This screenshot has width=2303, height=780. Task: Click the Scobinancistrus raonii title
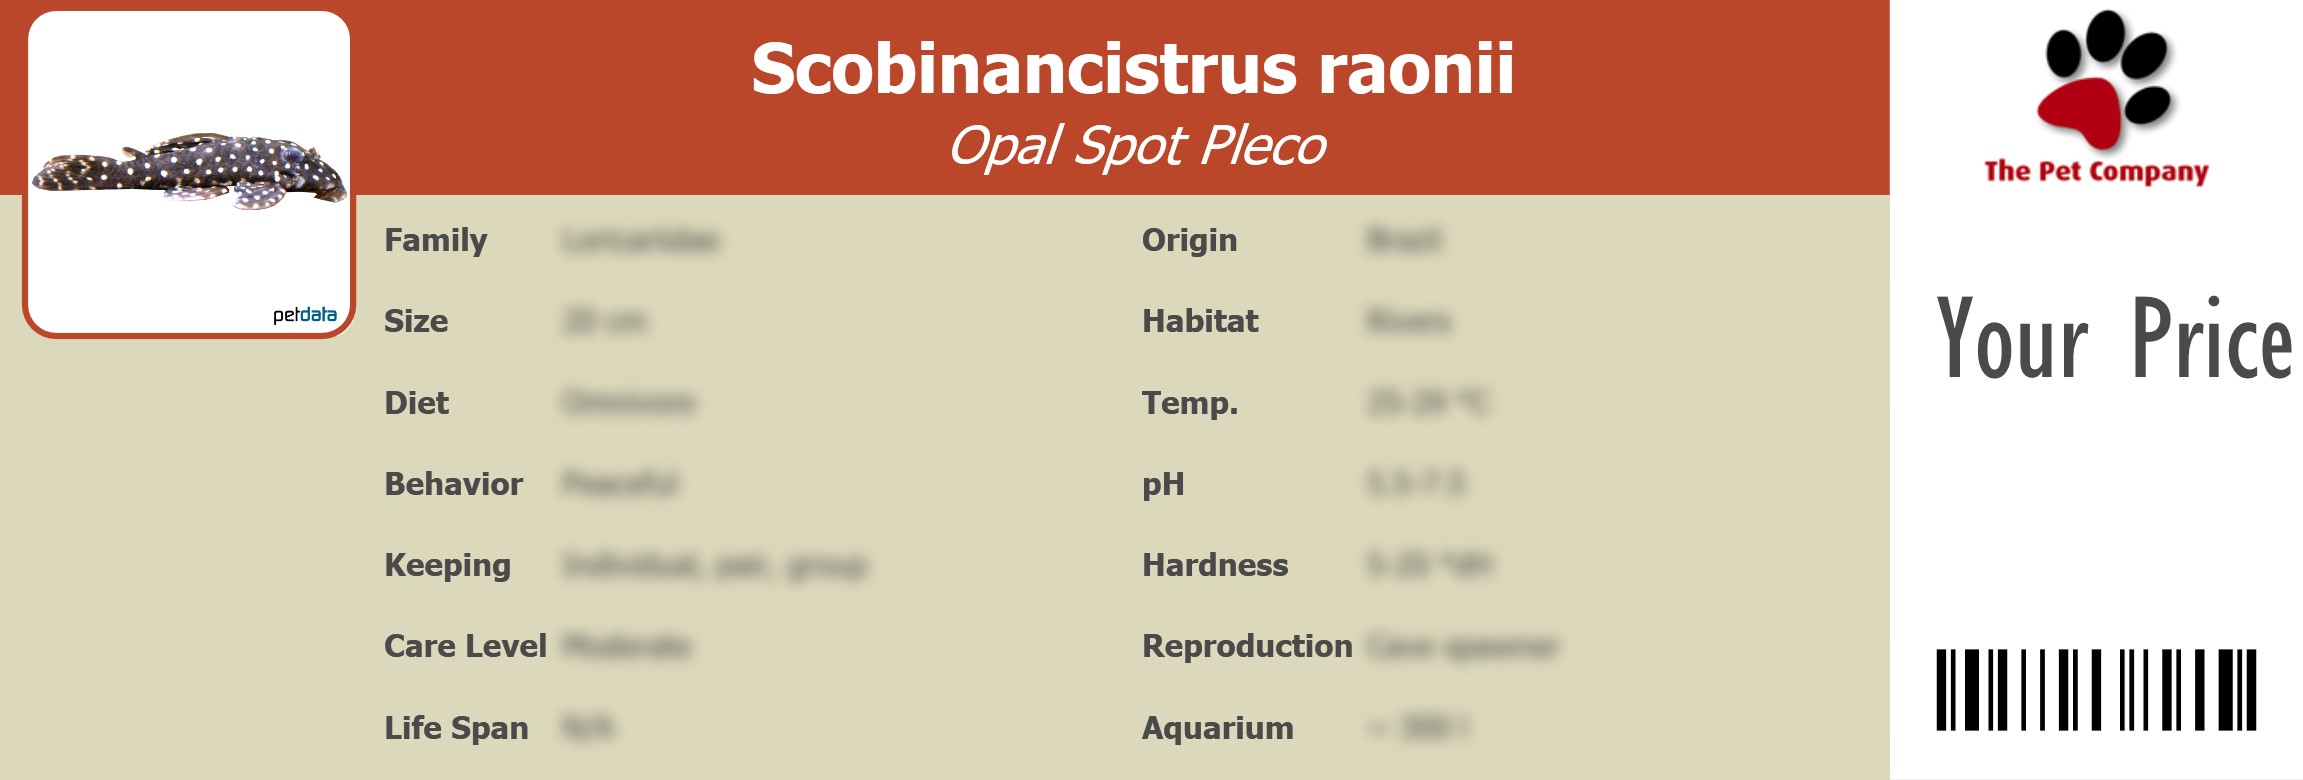tap(1132, 69)
